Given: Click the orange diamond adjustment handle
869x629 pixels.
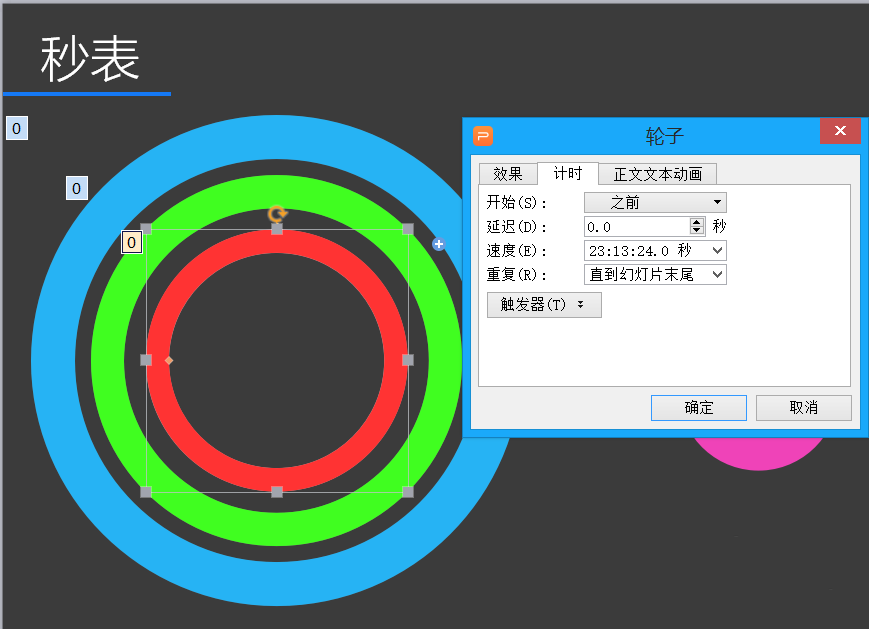Looking at the screenshot, I should 169,360.
